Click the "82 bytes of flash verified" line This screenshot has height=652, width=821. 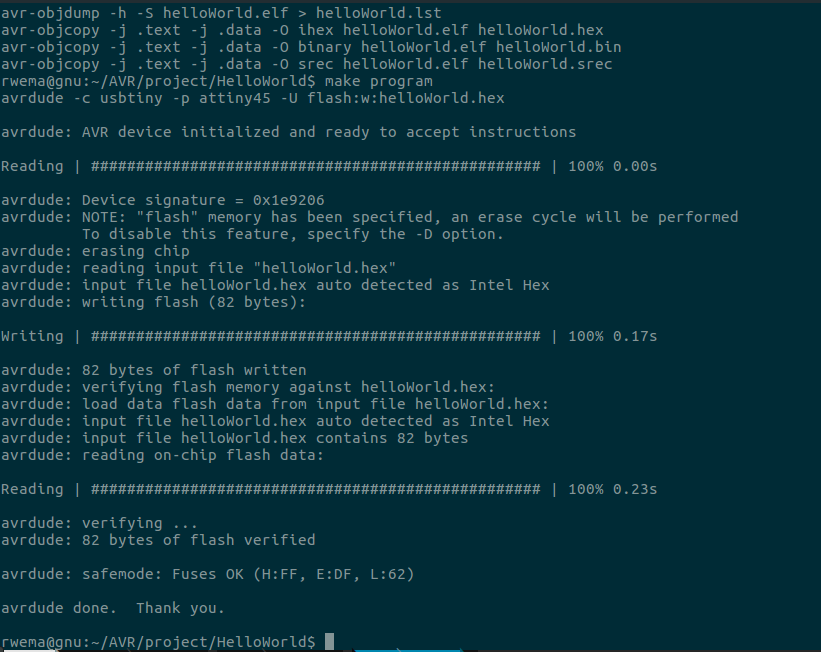(199, 540)
